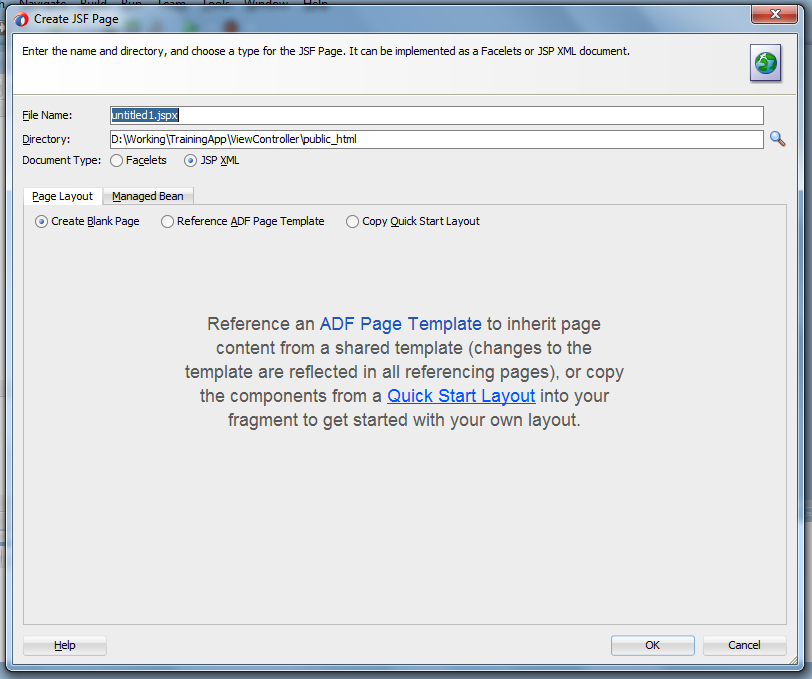Open the Quick Start Layout link

pos(461,396)
